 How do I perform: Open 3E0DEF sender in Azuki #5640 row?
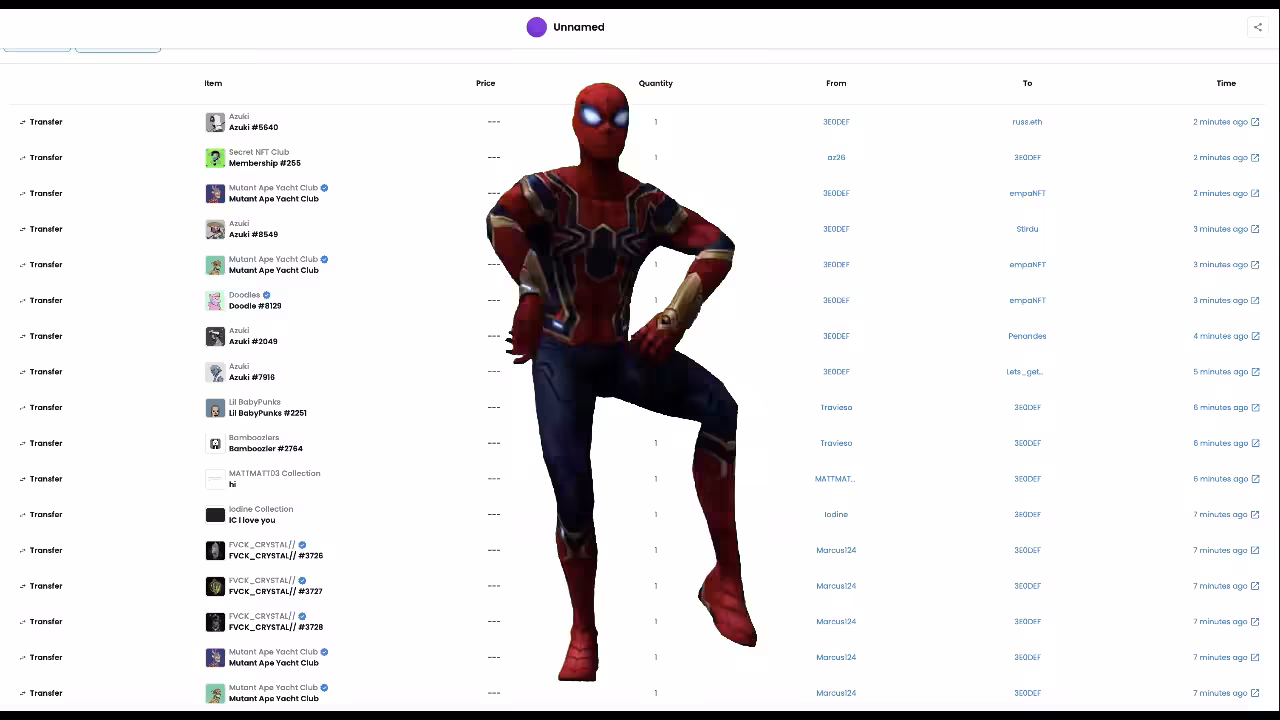pyautogui.click(x=836, y=122)
